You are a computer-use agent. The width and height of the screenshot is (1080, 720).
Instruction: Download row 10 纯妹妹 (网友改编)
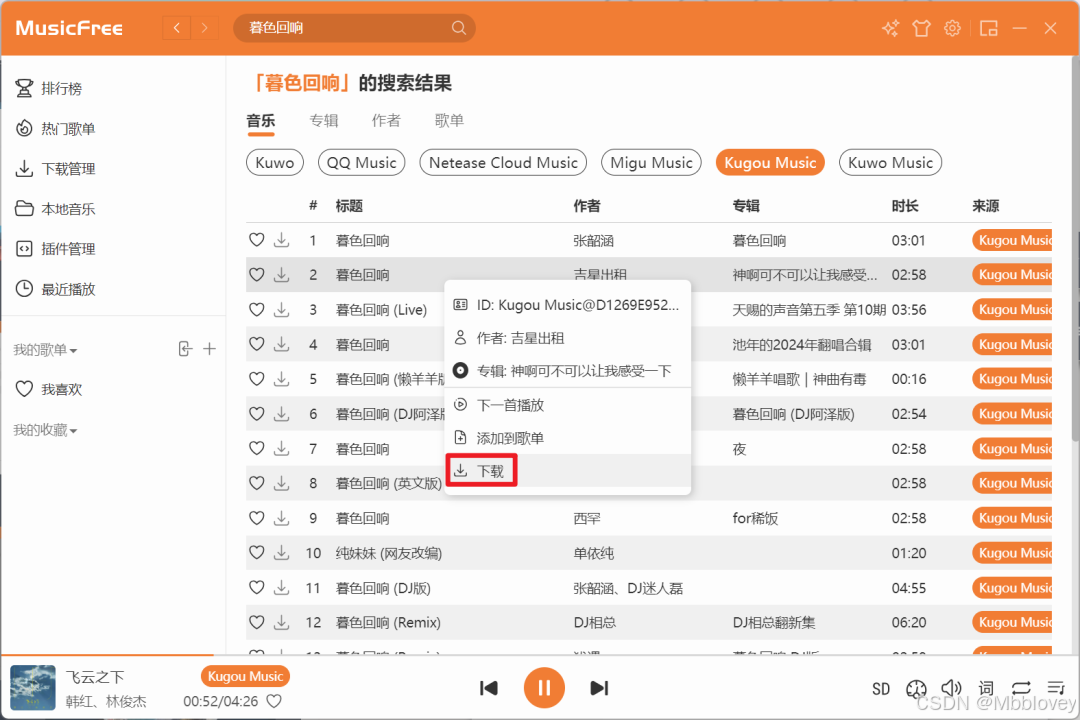click(x=282, y=553)
